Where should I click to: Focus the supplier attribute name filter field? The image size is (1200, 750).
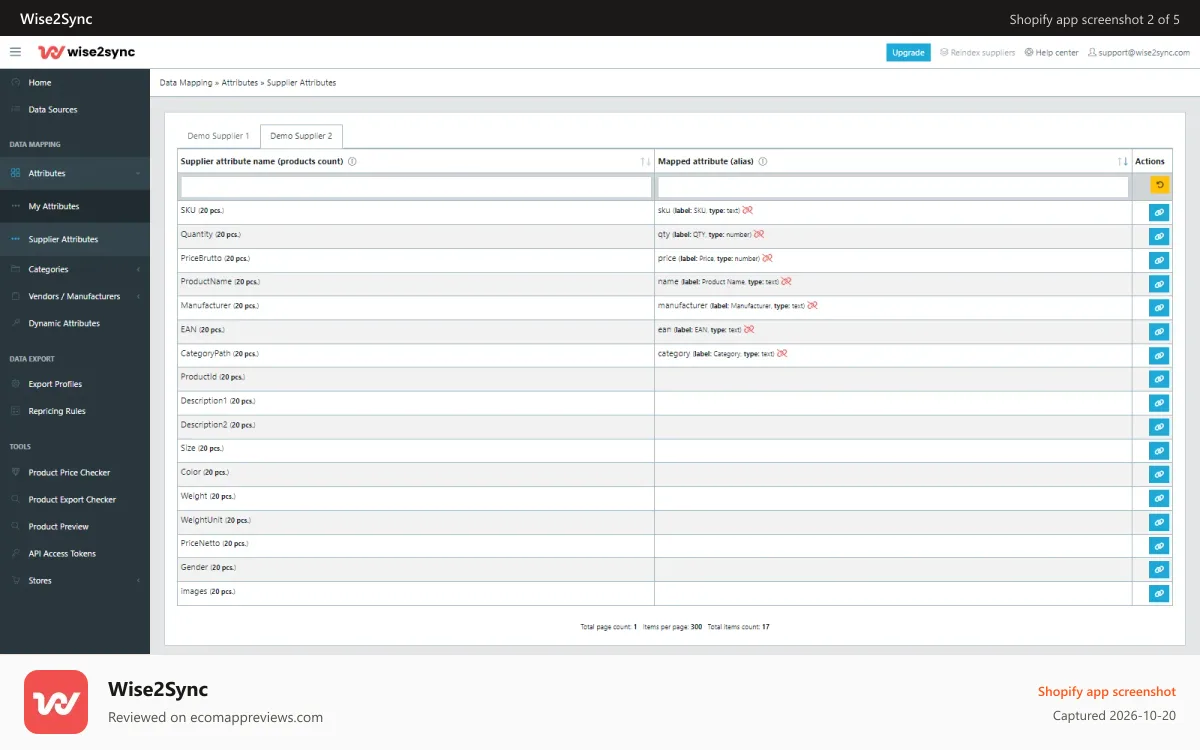point(416,187)
